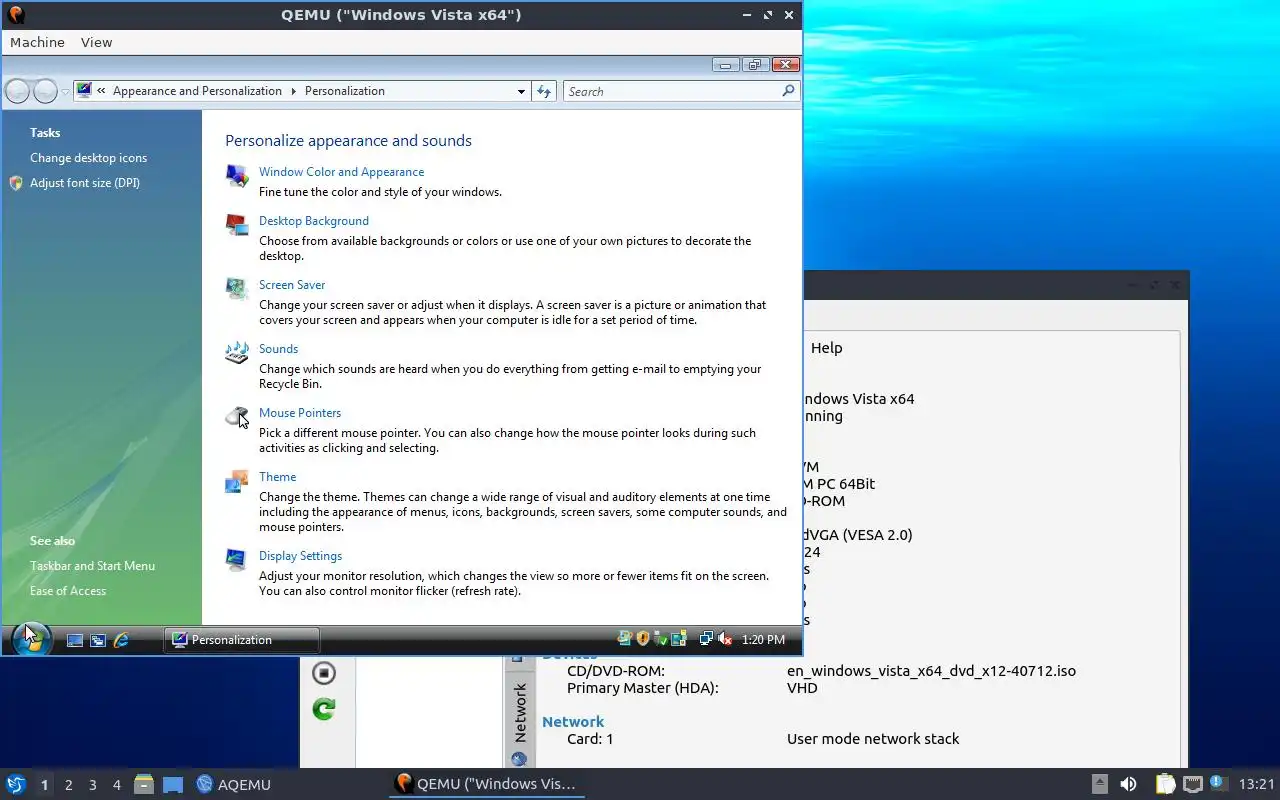
Task: Click the update notification tray icon
Action: tap(1217, 783)
